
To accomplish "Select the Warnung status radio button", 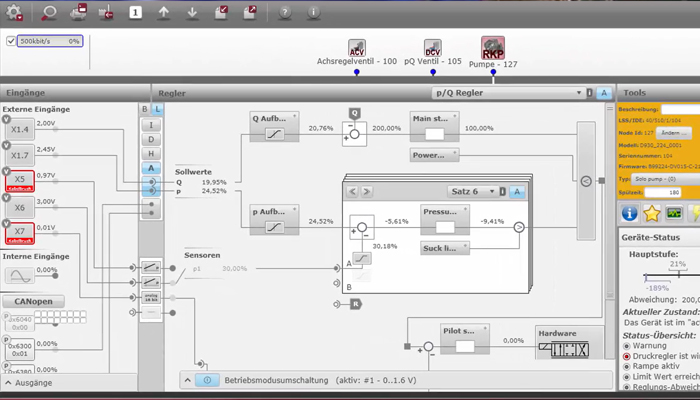I will [x=627, y=346].
